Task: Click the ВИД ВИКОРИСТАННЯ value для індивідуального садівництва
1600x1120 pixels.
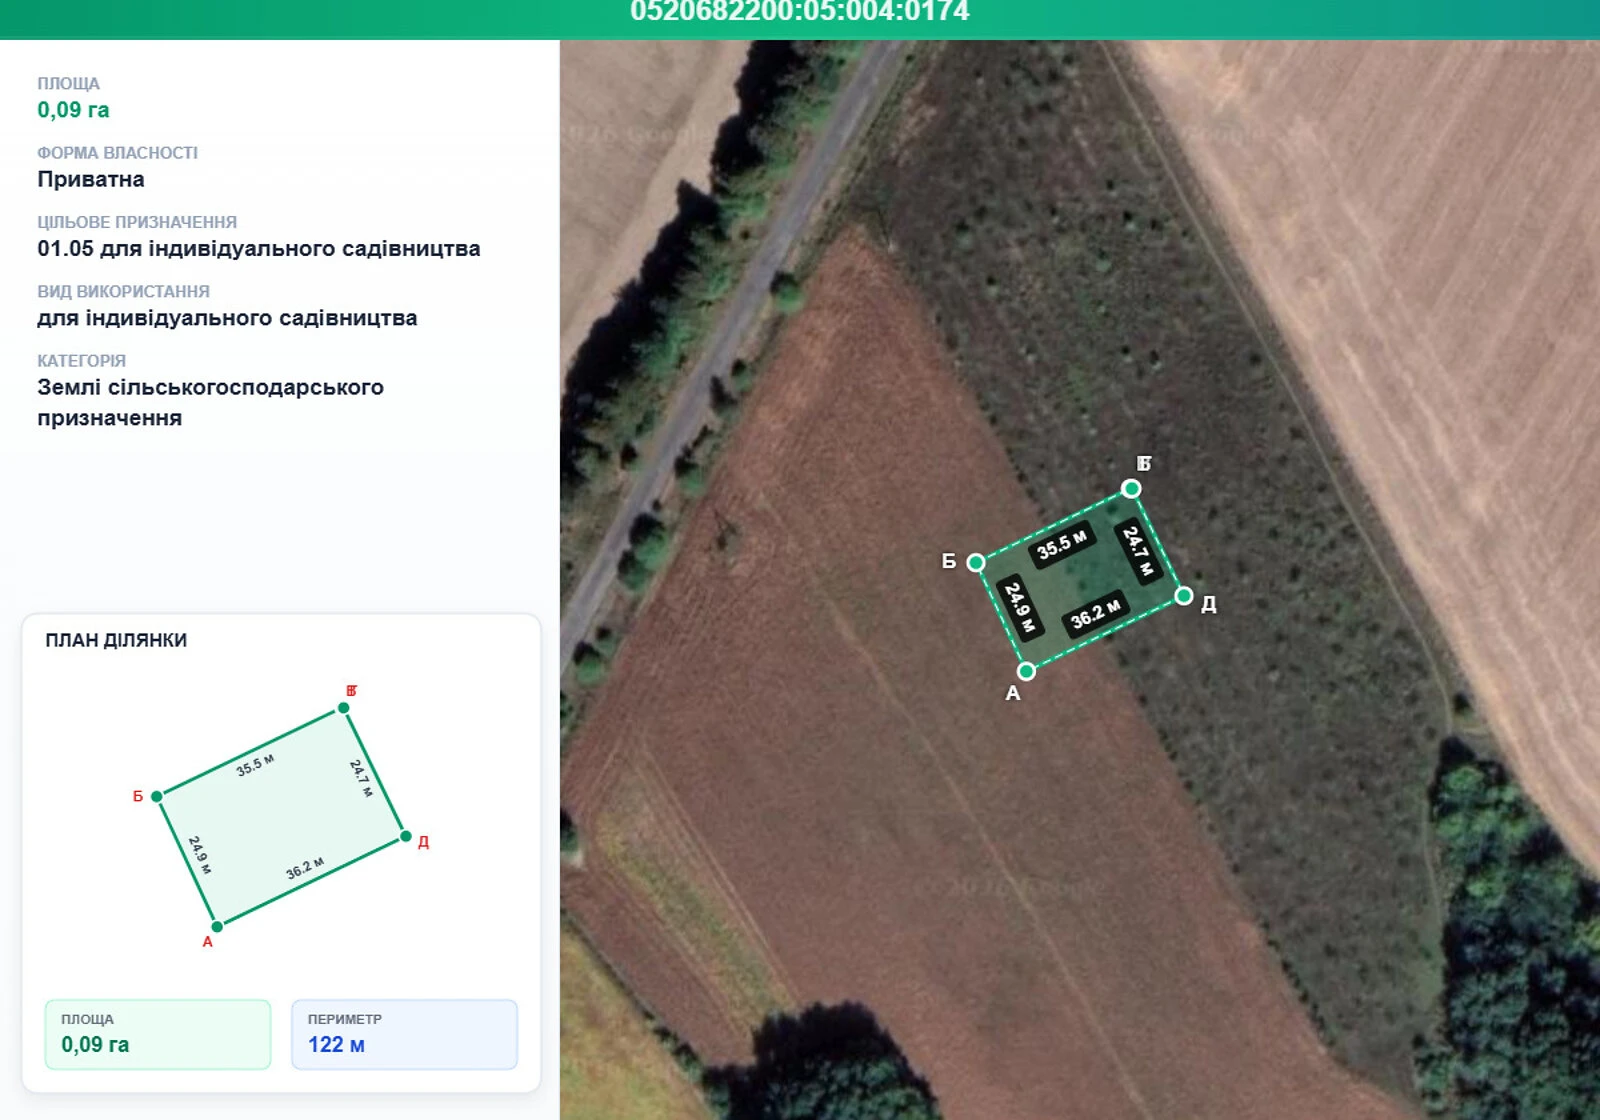Action: (227, 318)
